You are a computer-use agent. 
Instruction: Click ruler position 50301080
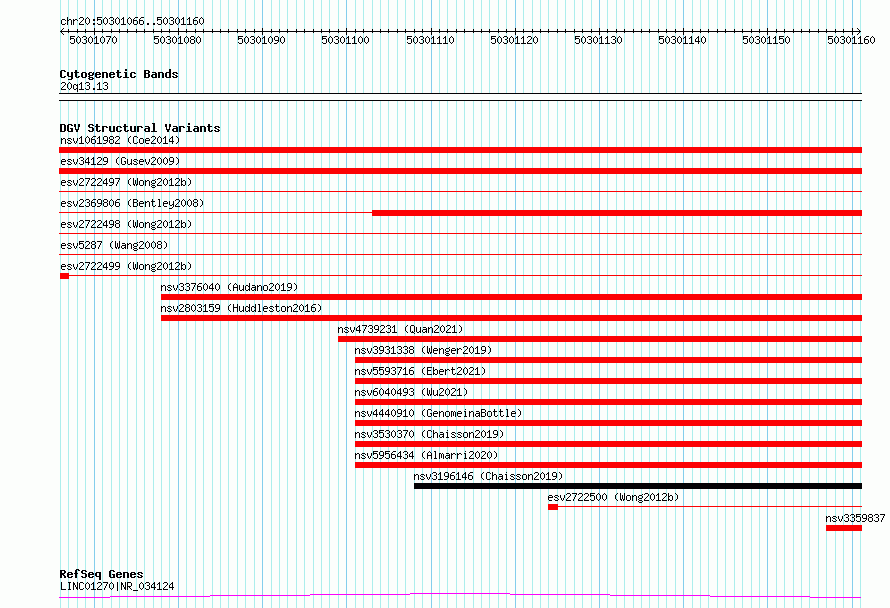pos(177,40)
